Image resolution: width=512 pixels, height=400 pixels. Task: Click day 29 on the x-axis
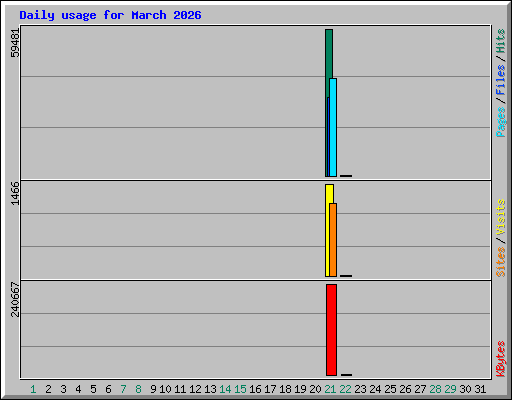click(x=450, y=389)
